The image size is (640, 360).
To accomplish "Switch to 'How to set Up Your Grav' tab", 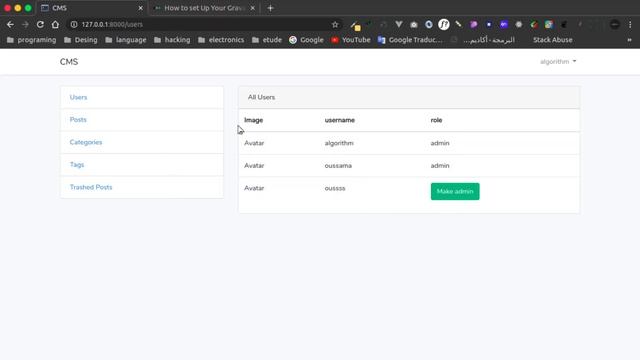I will pos(204,8).
